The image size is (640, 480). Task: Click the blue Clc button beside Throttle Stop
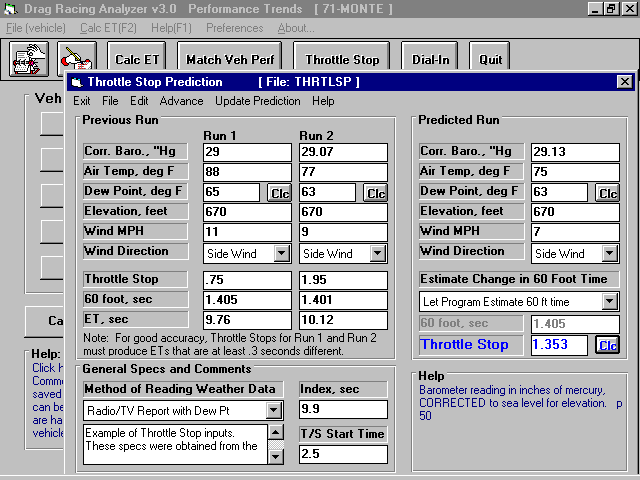607,345
